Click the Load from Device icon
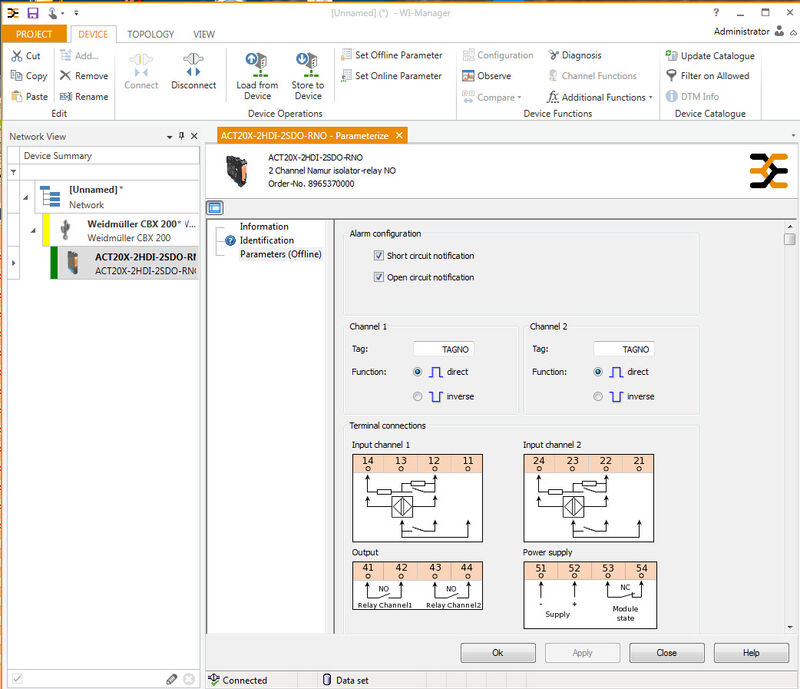 (x=257, y=64)
